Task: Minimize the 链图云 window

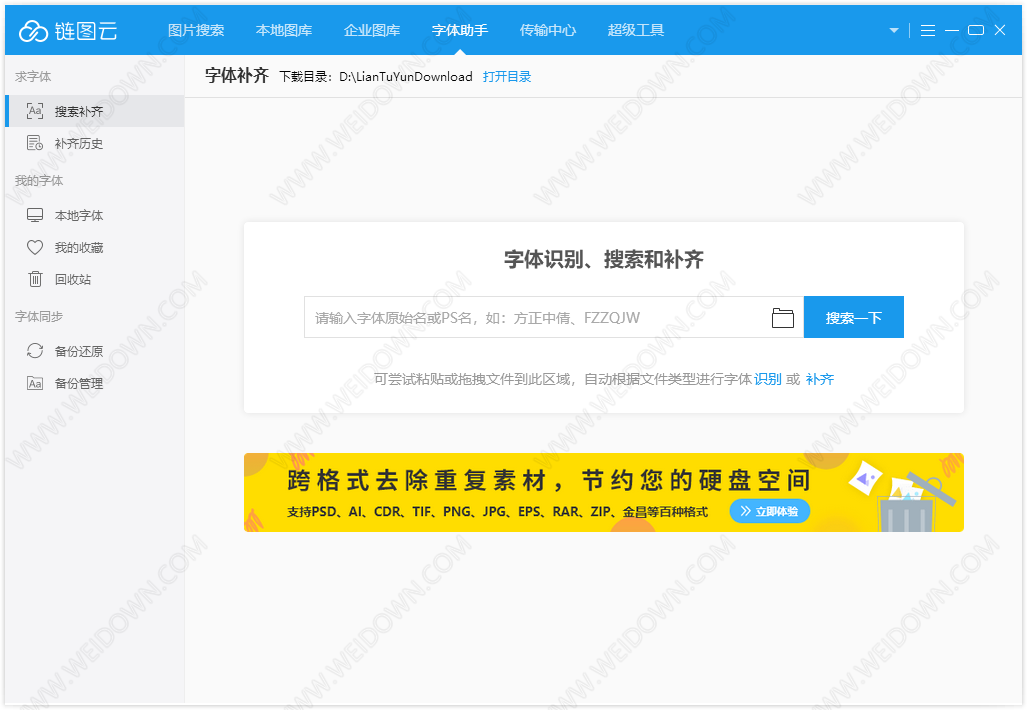Action: 952,30
